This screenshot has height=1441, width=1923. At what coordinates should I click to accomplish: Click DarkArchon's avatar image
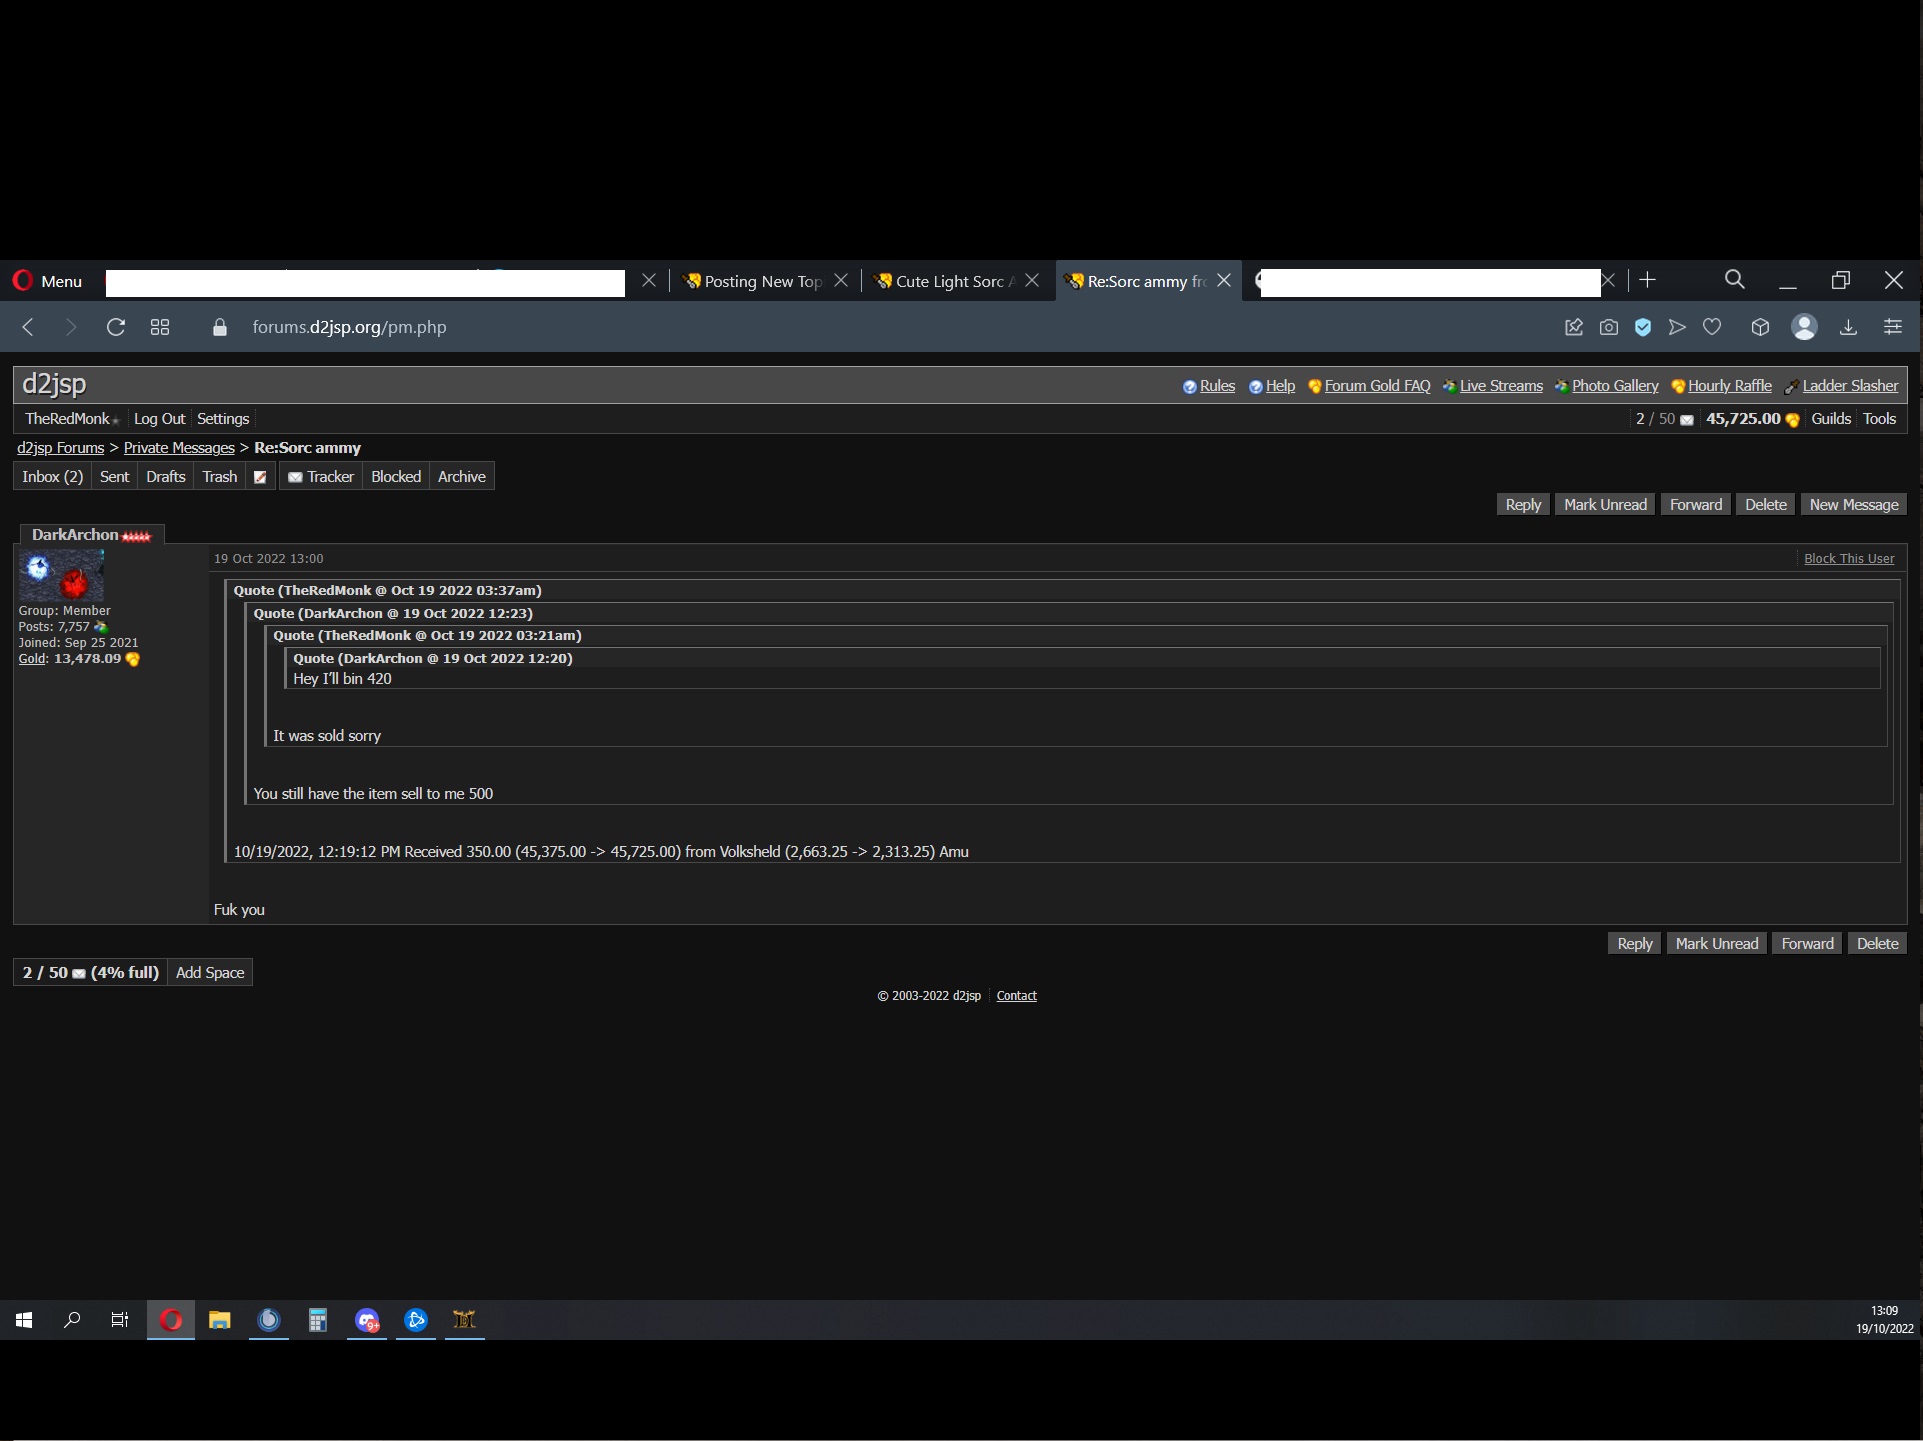coord(61,575)
